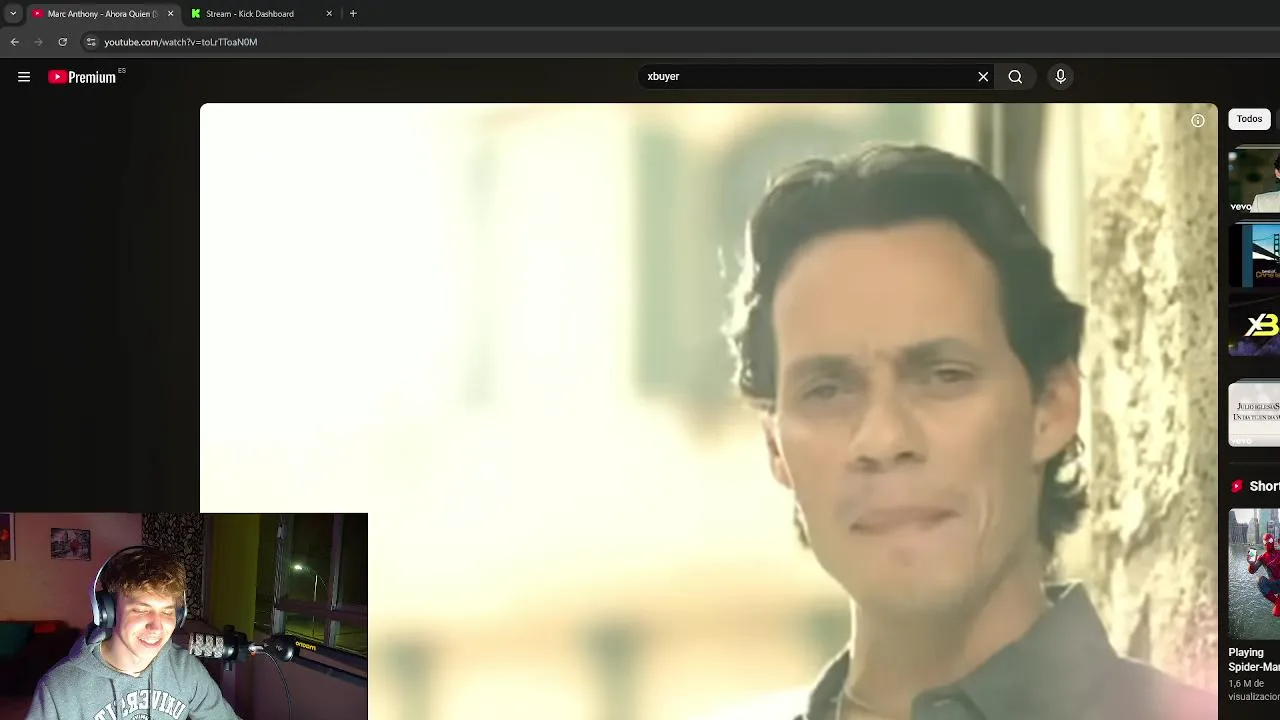Close the Marc Anthony YouTube tab

170,14
